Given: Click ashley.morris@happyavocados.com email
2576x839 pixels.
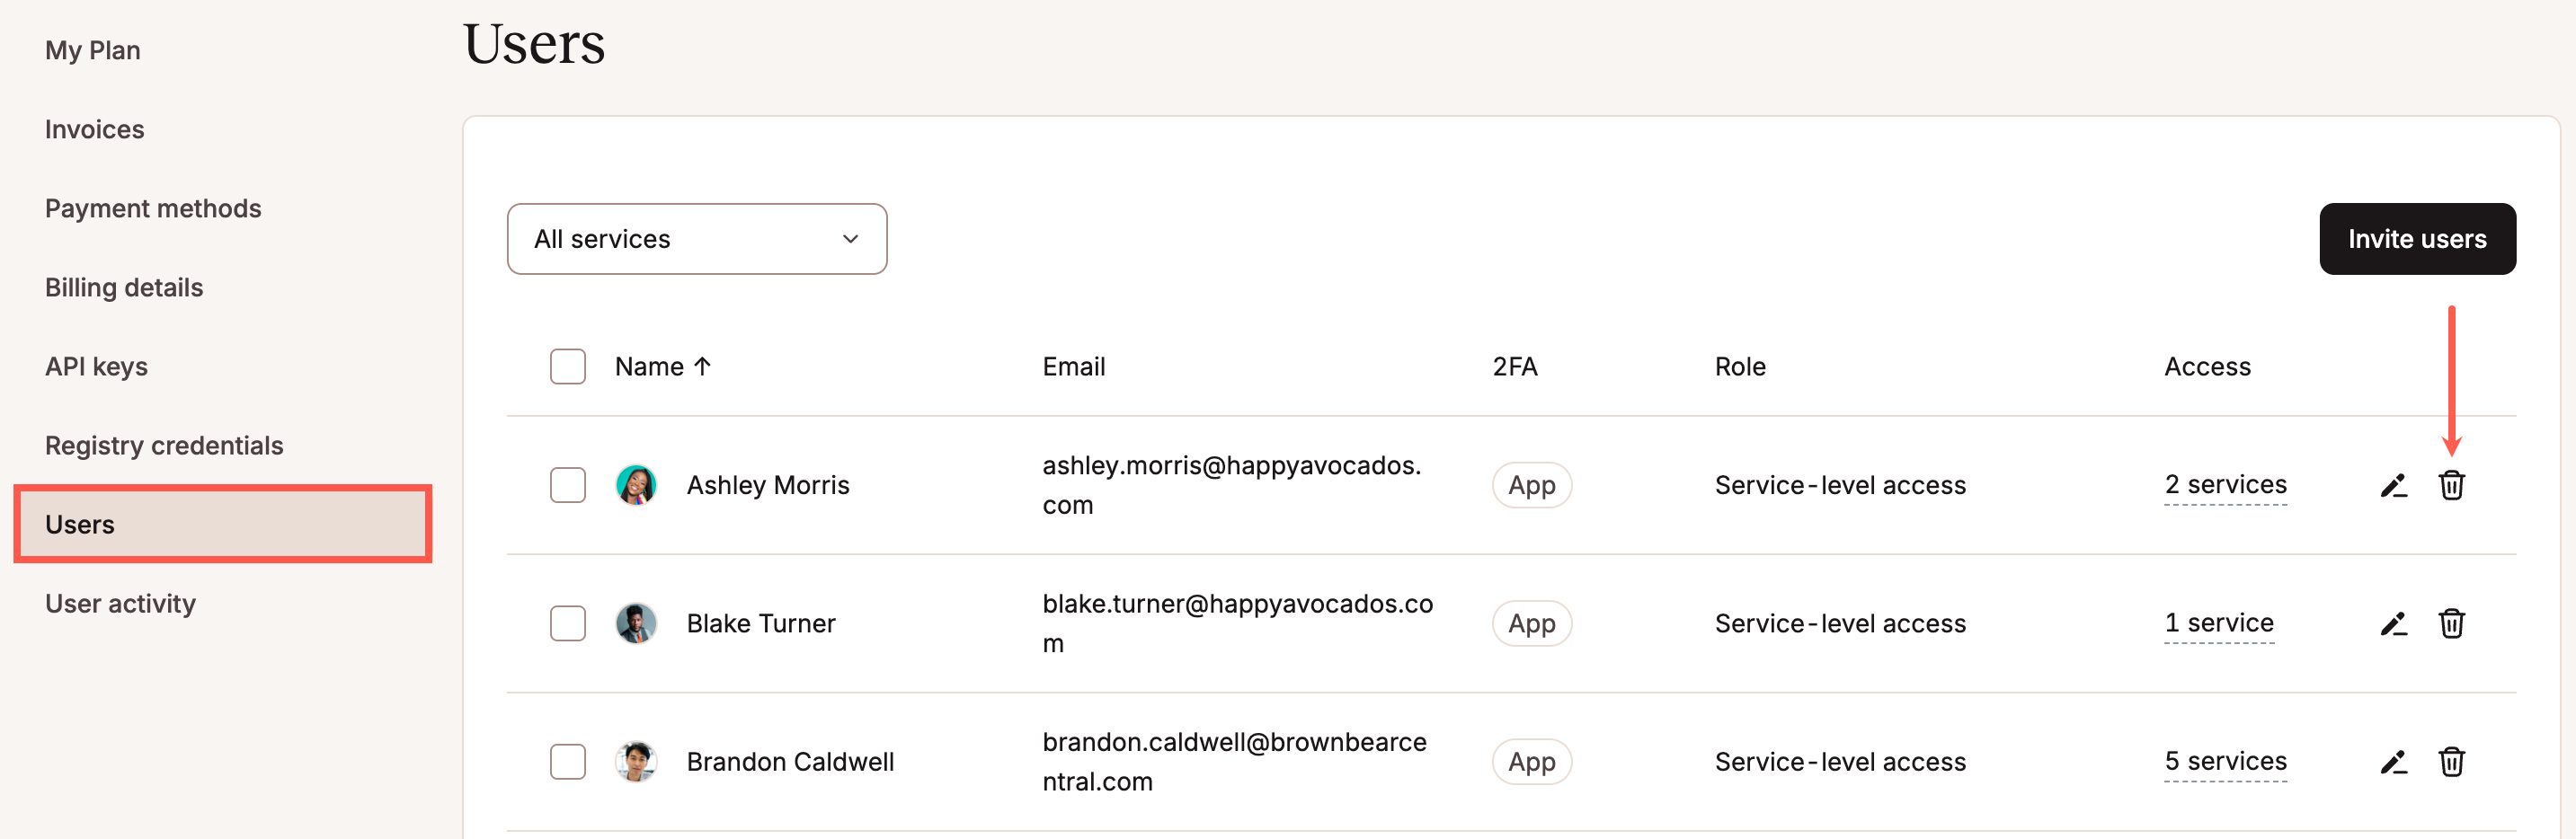Looking at the screenshot, I should click(1231, 485).
